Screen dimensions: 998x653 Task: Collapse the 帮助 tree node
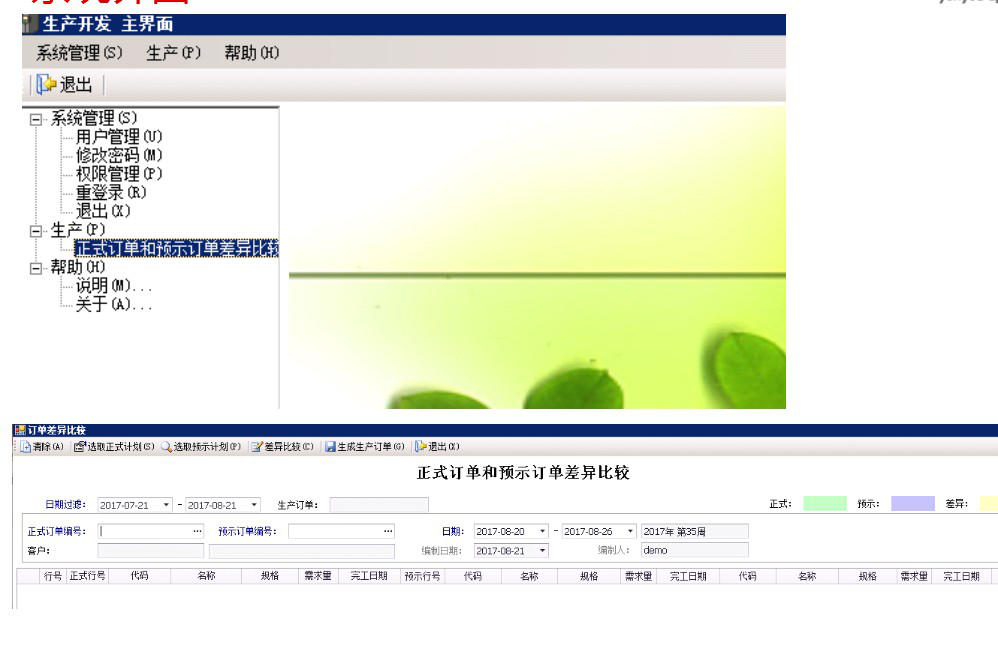coord(37,268)
